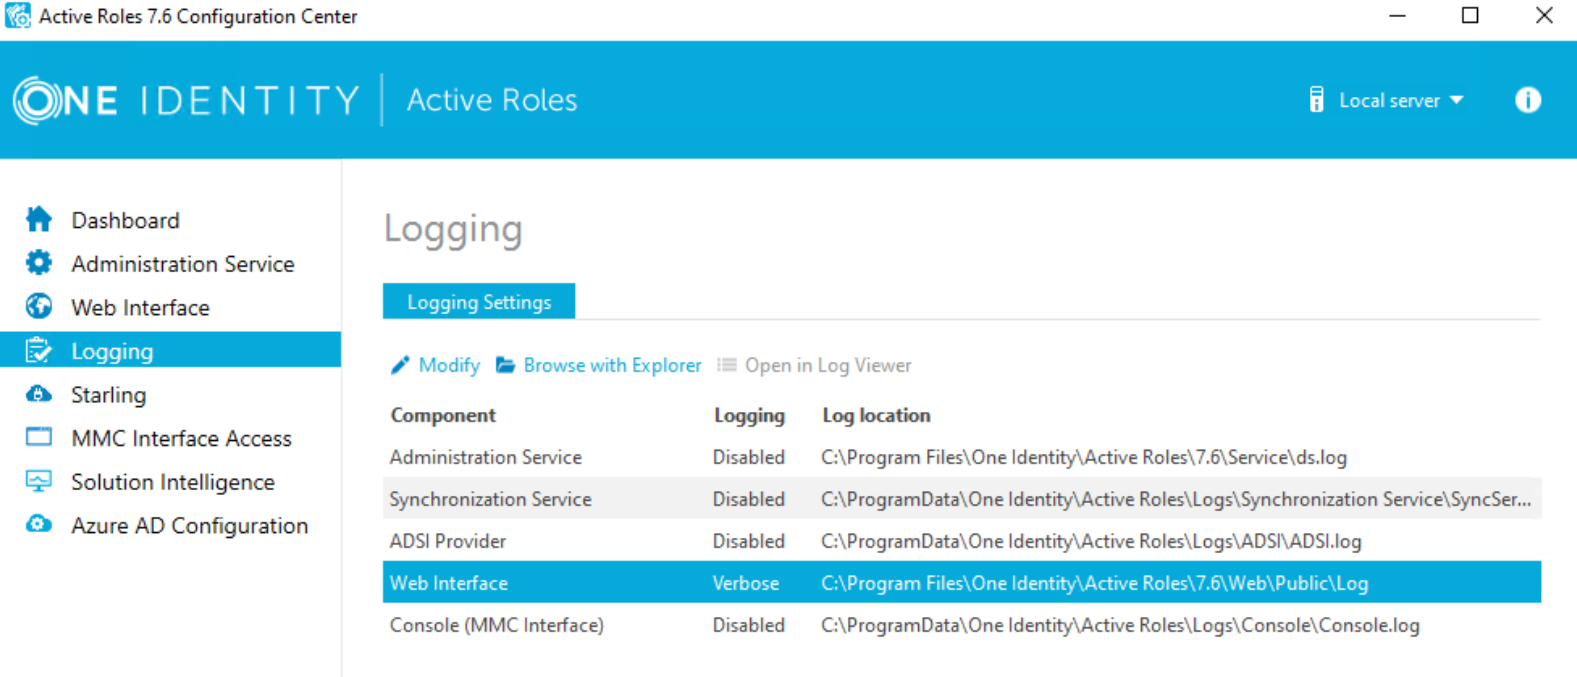Maximize the Configuration Center window

1470,15
